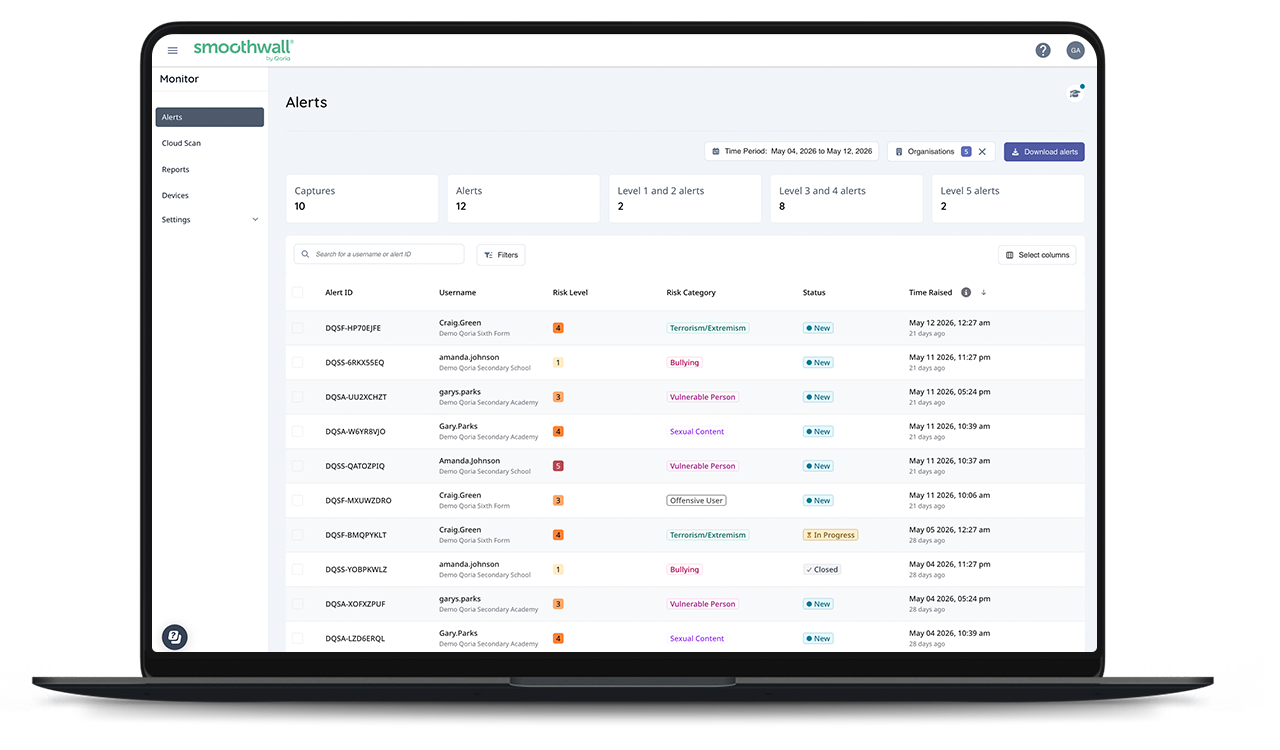The image size is (1280, 750).
Task: Click the Offensive User category tag
Action: pos(696,500)
